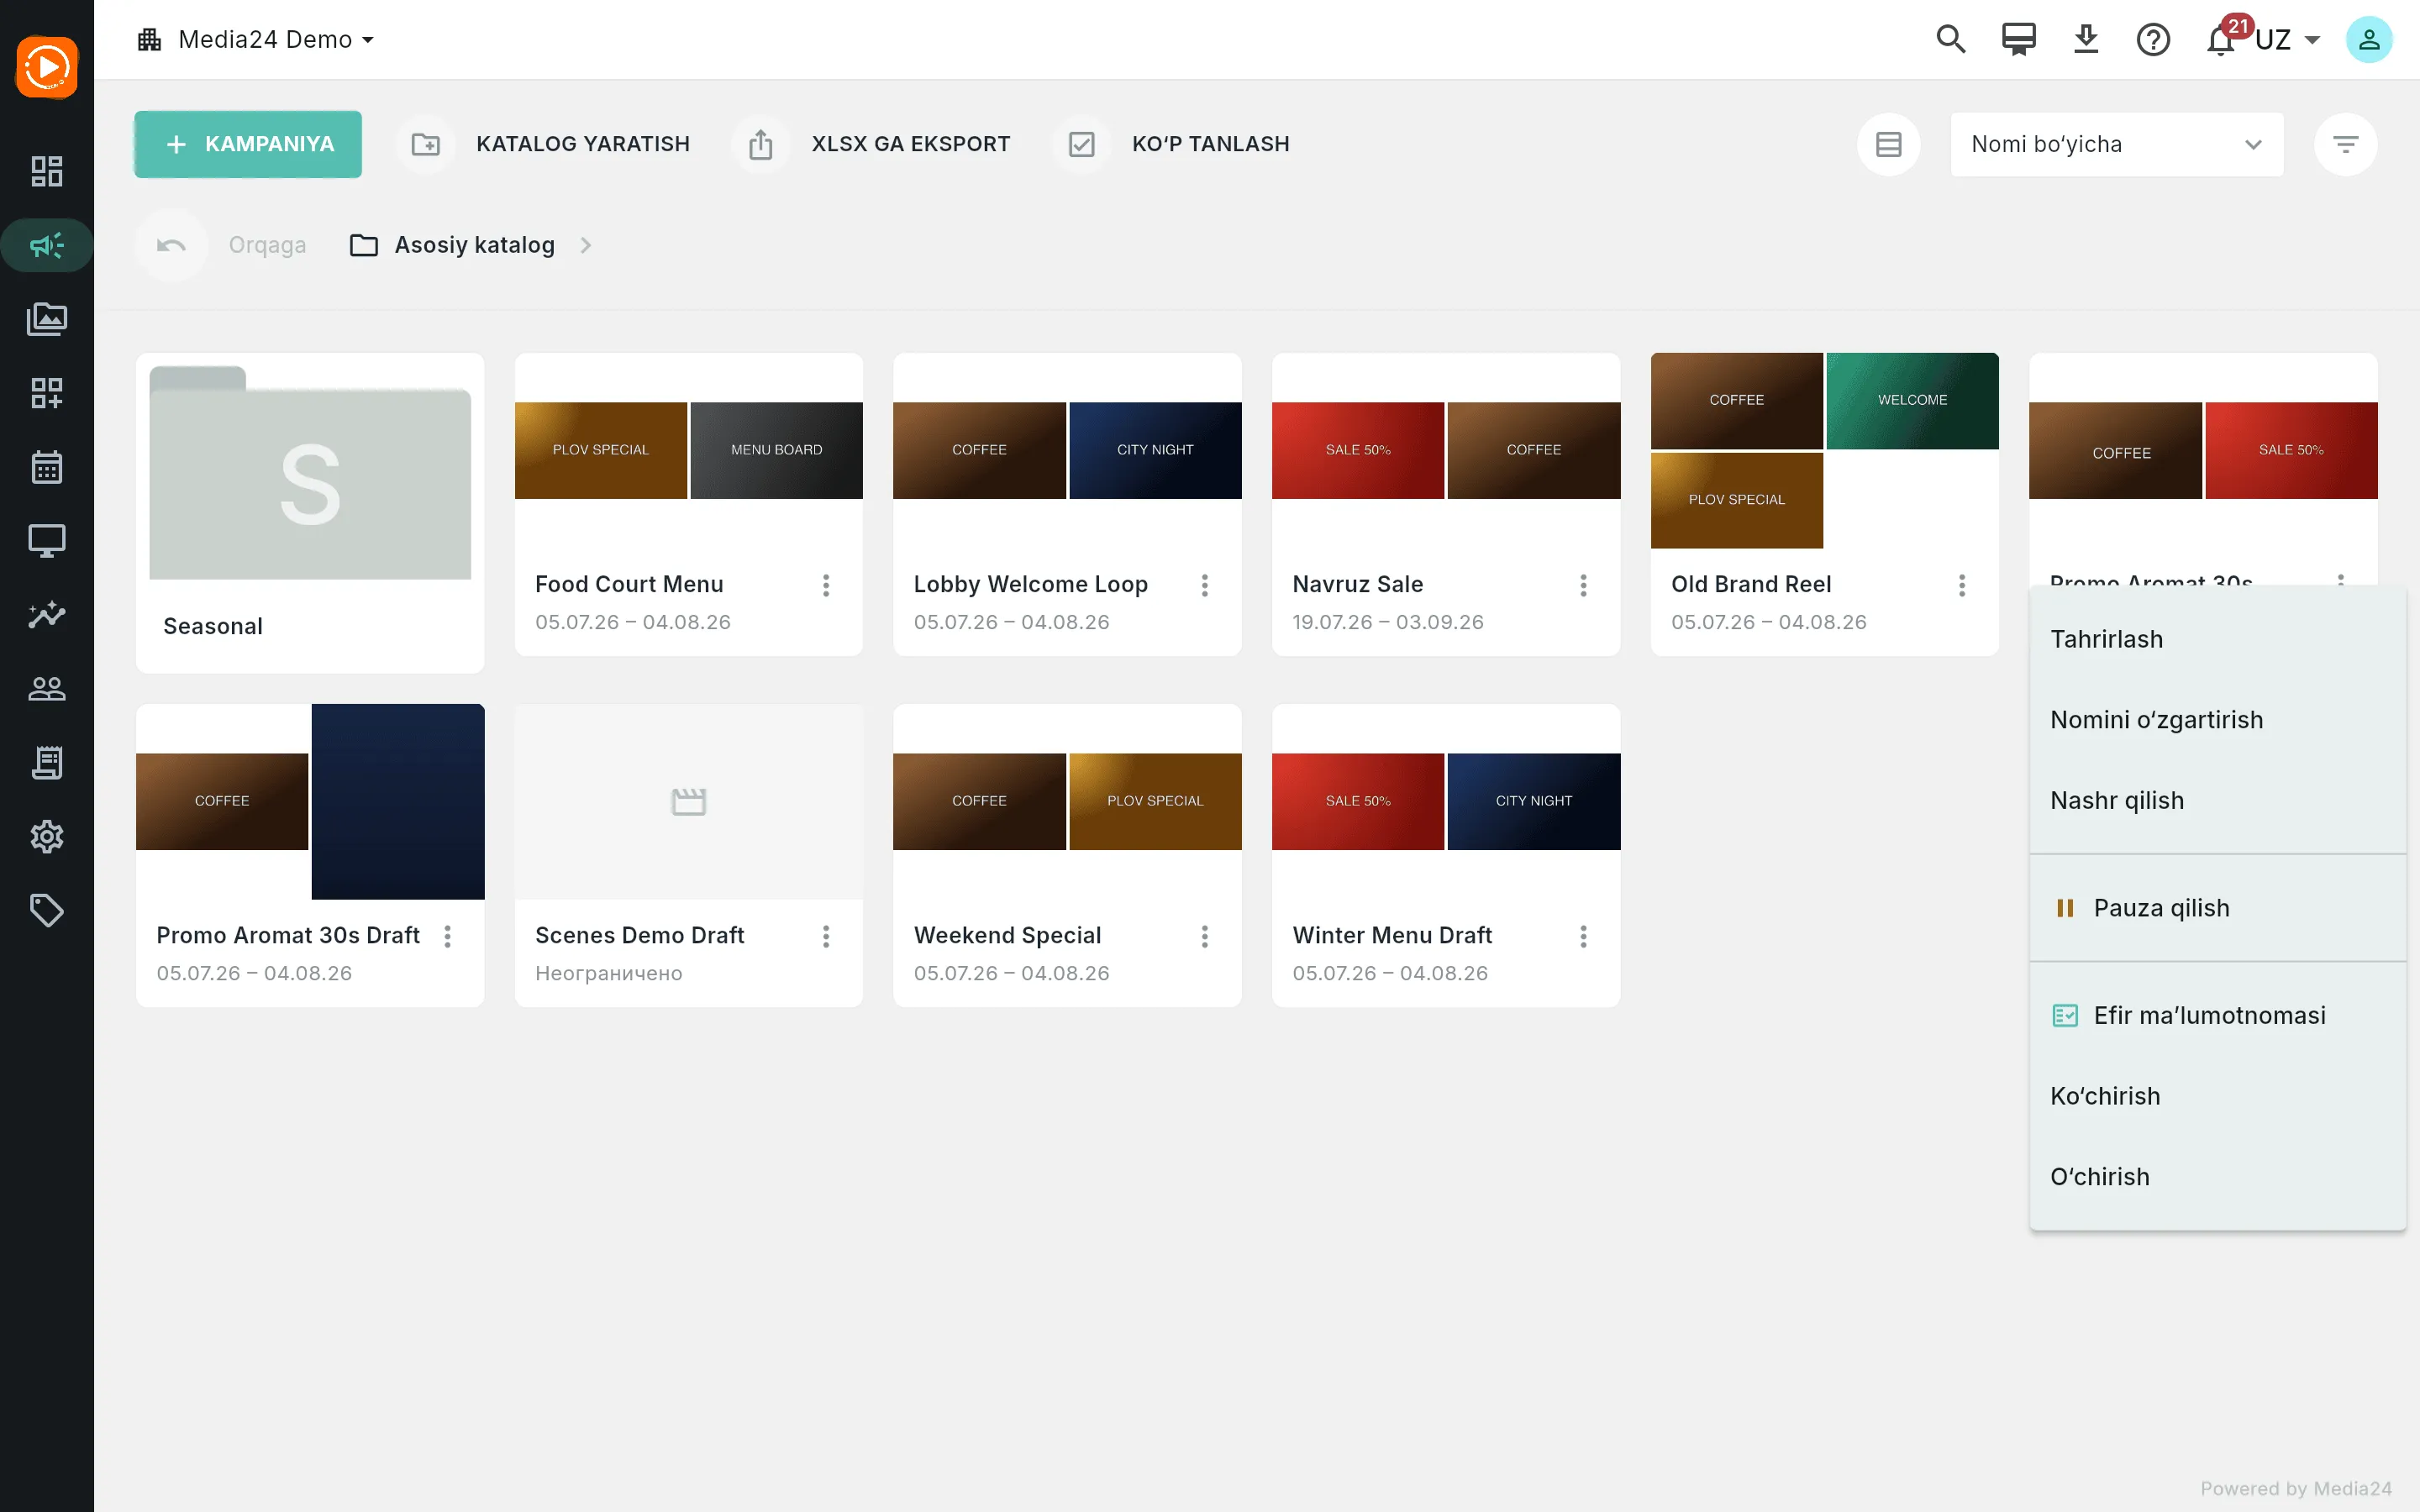The image size is (2420, 1512).
Task: Open Scenes Demo Draft options menu
Action: click(826, 936)
